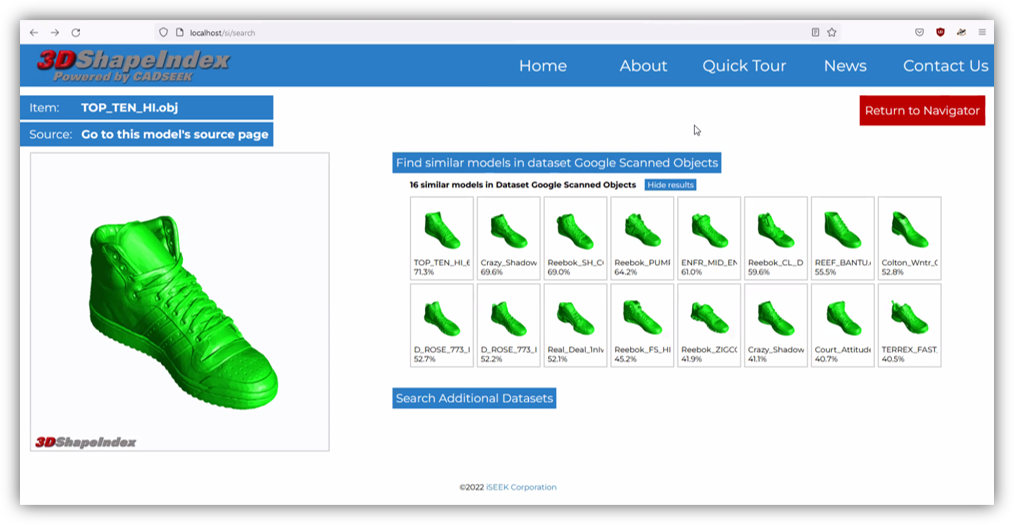Click the browser back arrow
This screenshot has width=1014, height=525.
(x=33, y=32)
